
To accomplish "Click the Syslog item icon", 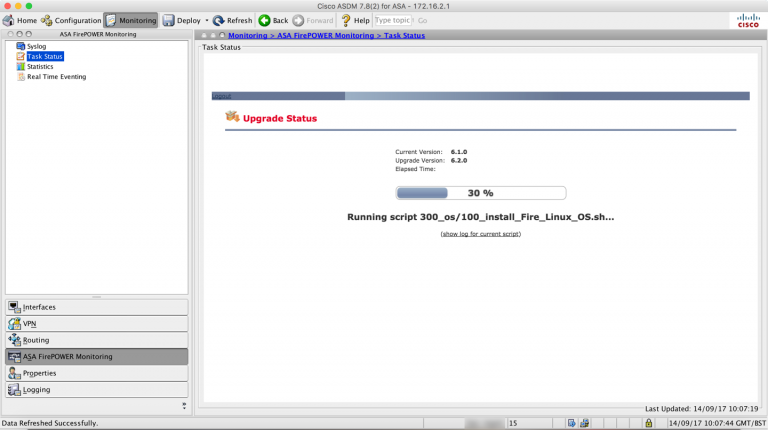I will pyautogui.click(x=21, y=46).
